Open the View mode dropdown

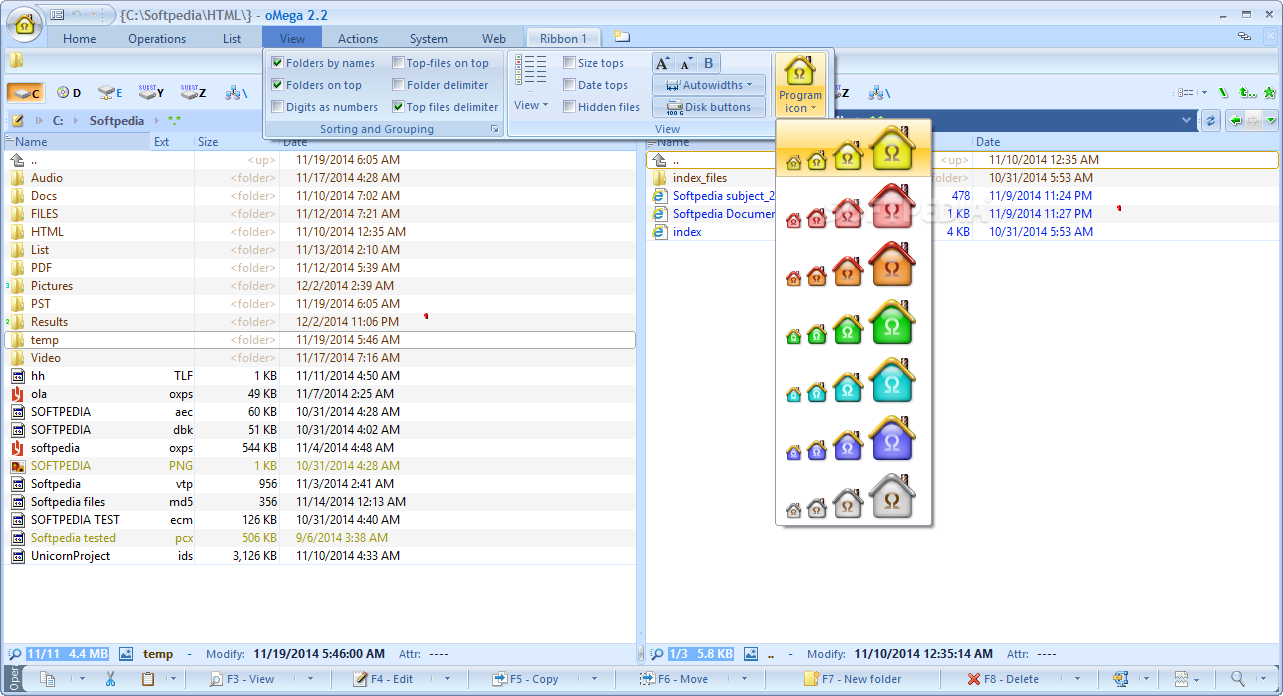pos(531,105)
